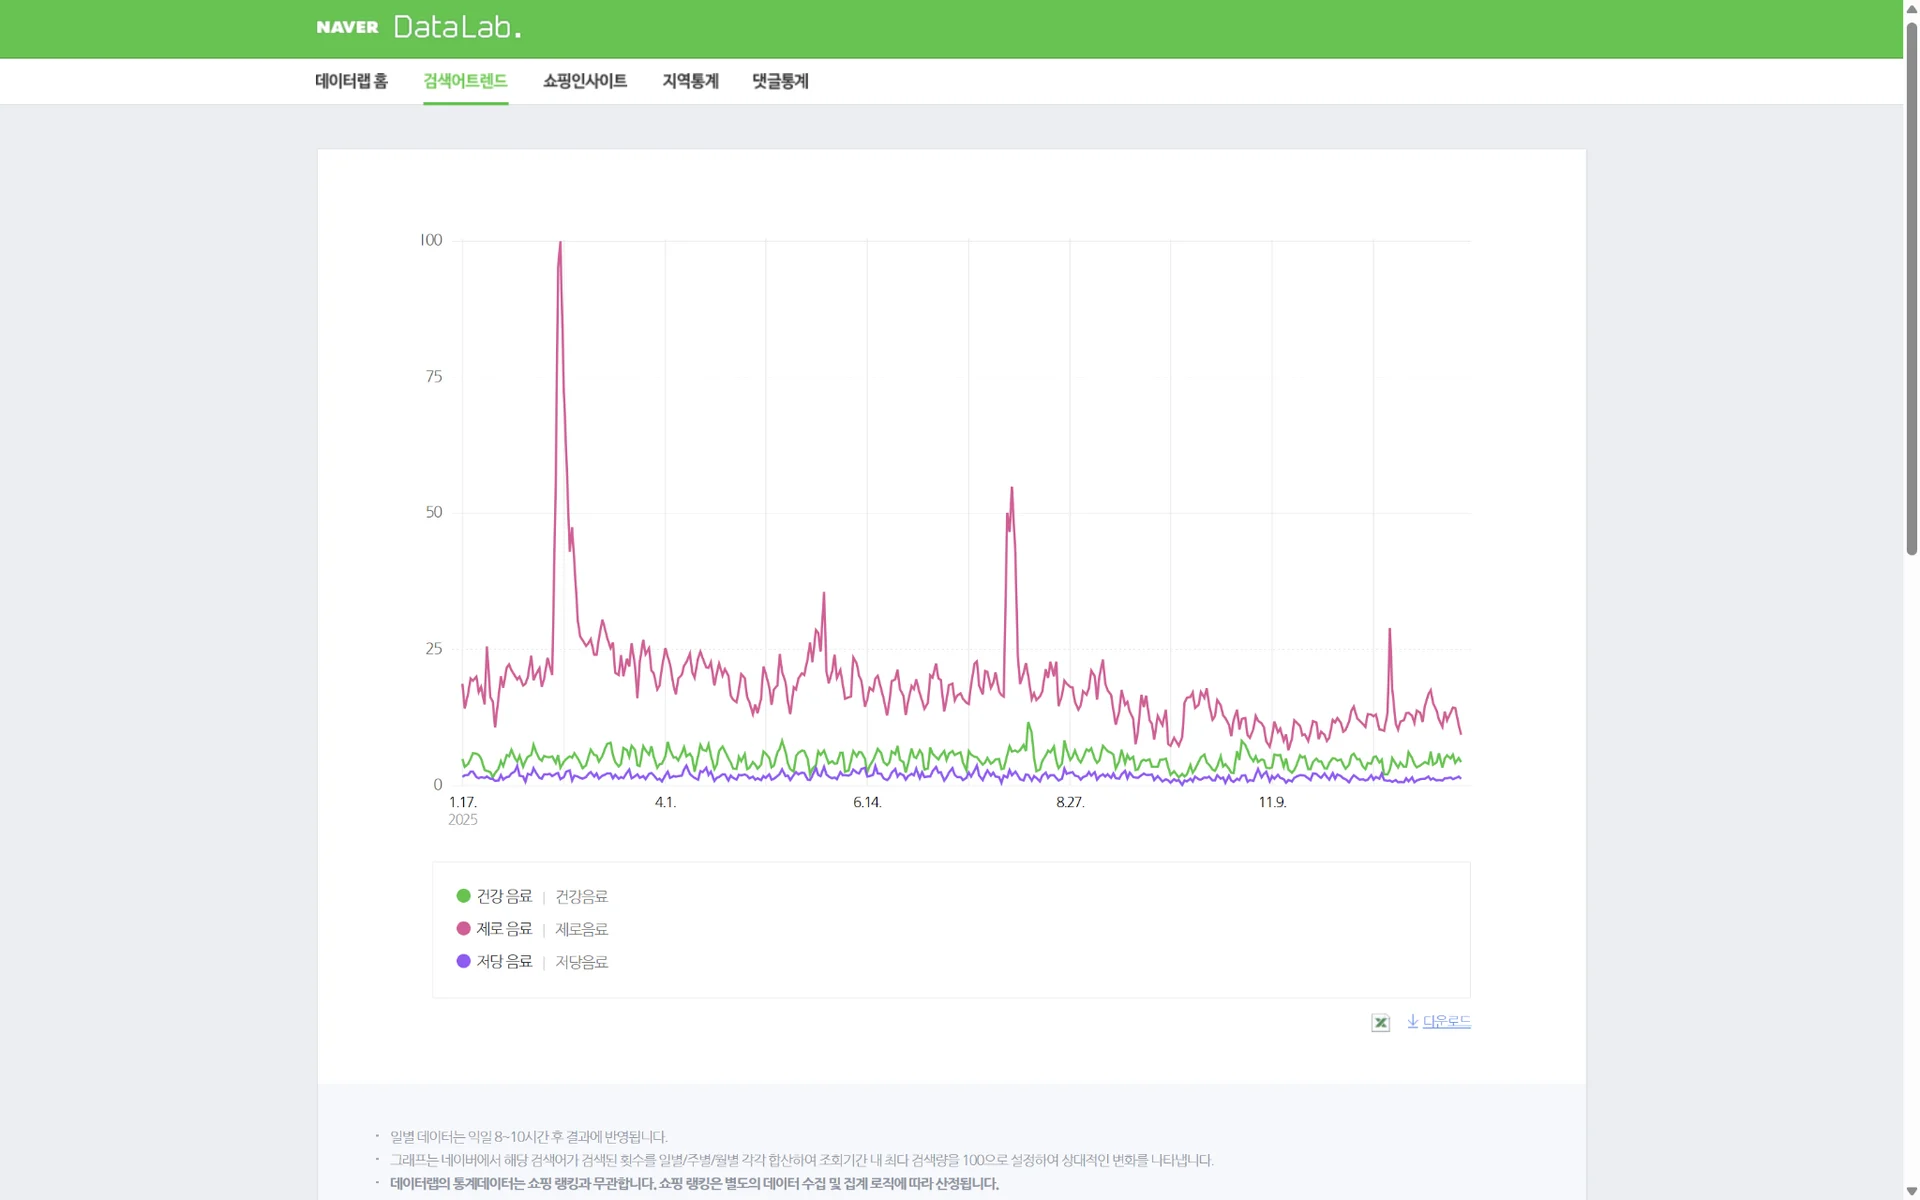Click the 8.27. x-axis date label
Image resolution: width=1920 pixels, height=1200 pixels.
coord(1070,802)
